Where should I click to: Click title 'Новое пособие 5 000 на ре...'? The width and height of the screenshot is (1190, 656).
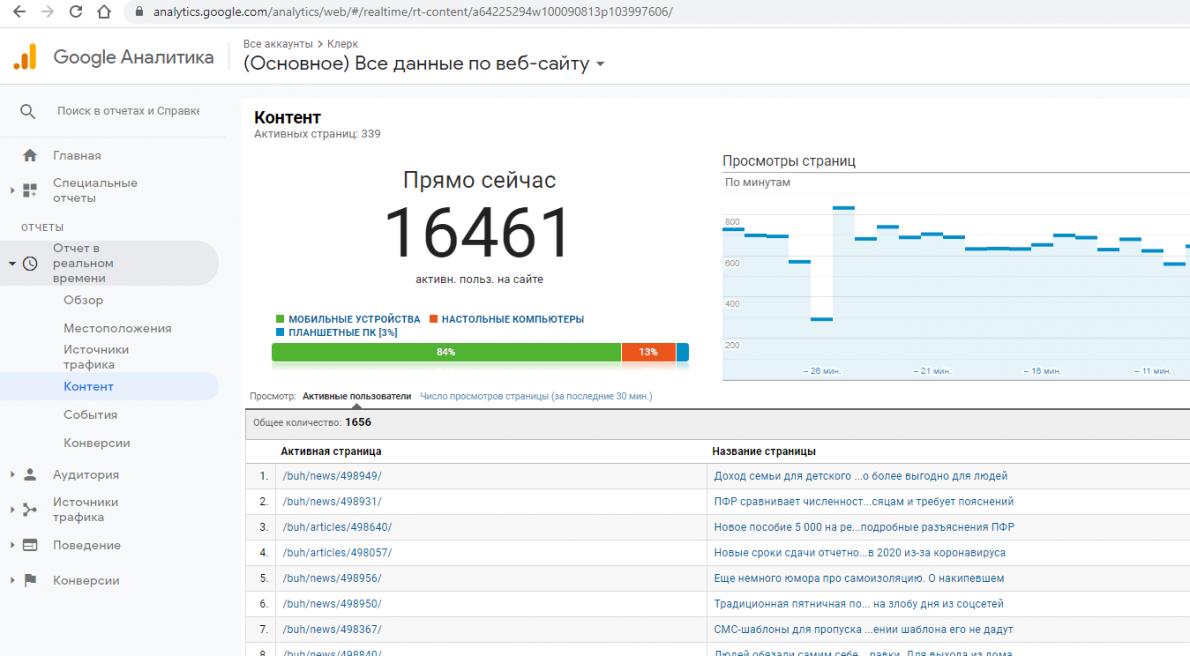pyautogui.click(x=864, y=527)
